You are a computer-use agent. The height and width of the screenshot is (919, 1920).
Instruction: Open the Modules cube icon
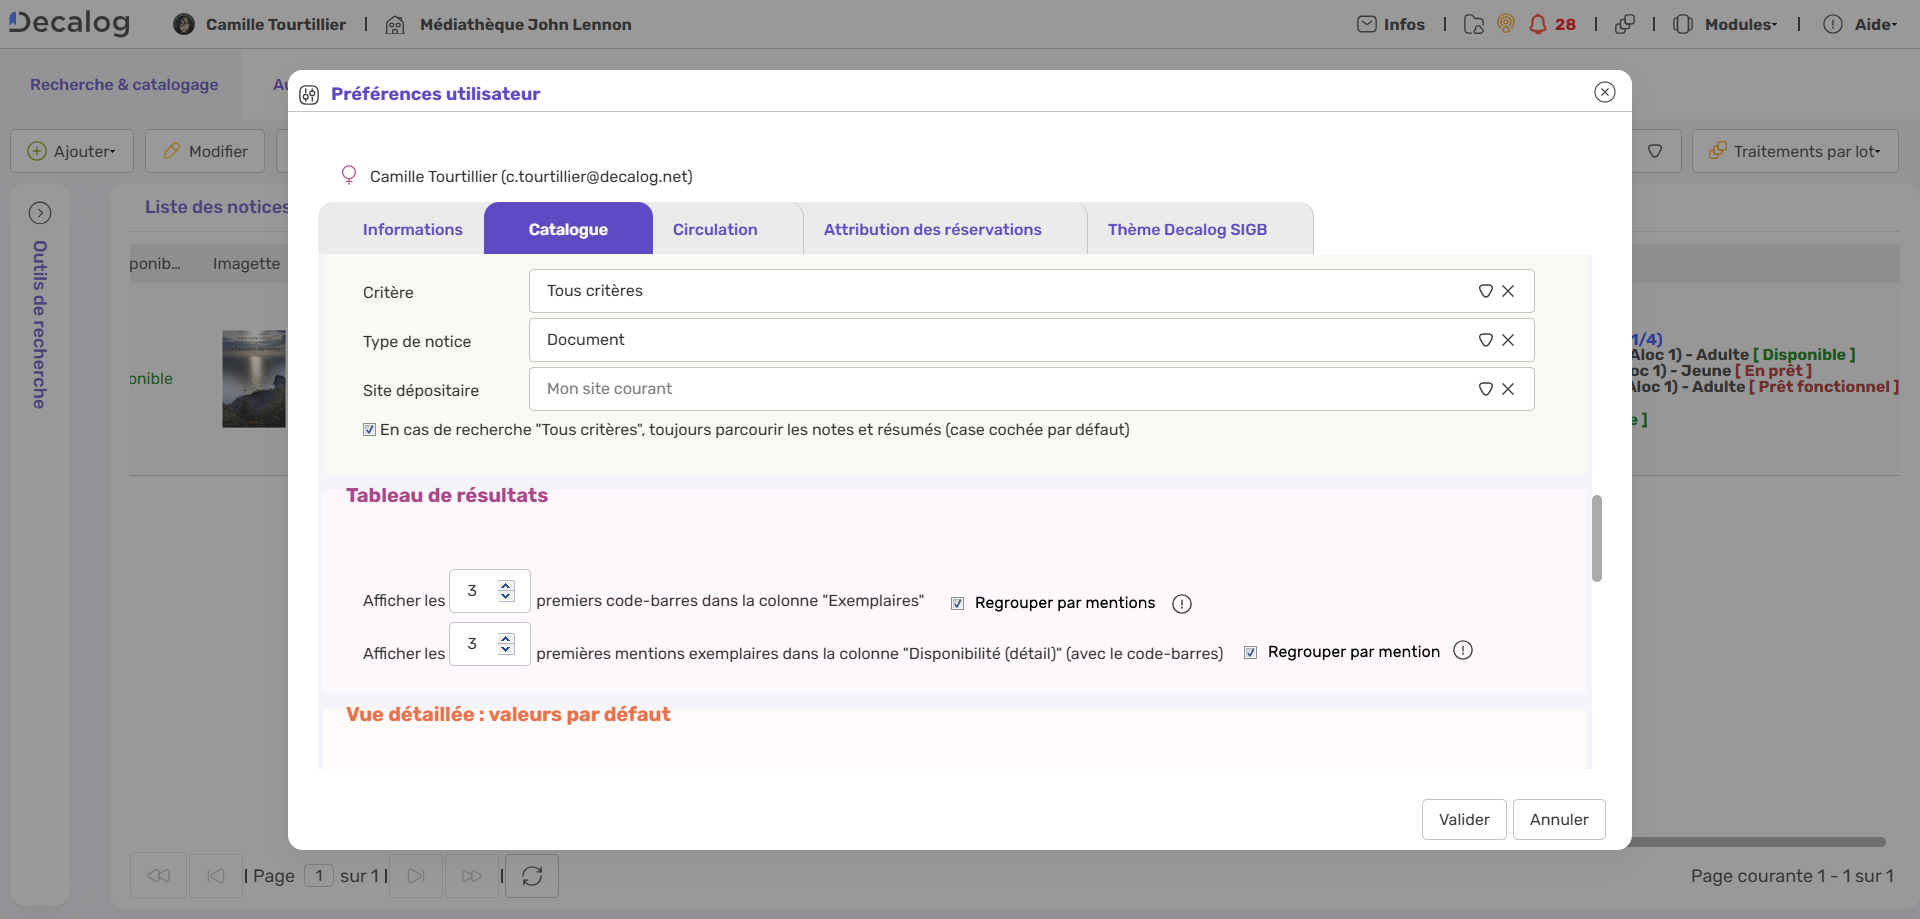pos(1684,23)
